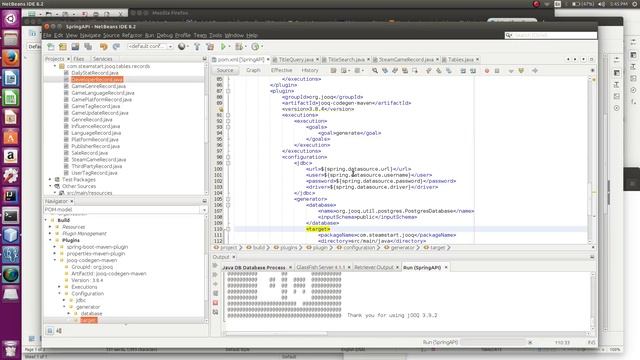Click the Source view button
The image size is (640, 360).
pyautogui.click(x=225, y=70)
